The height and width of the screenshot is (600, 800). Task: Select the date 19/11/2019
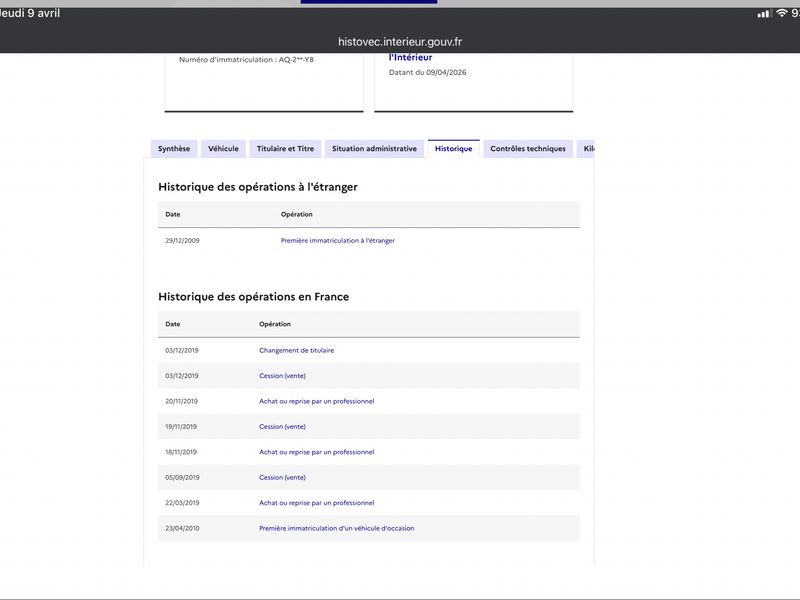click(181, 427)
